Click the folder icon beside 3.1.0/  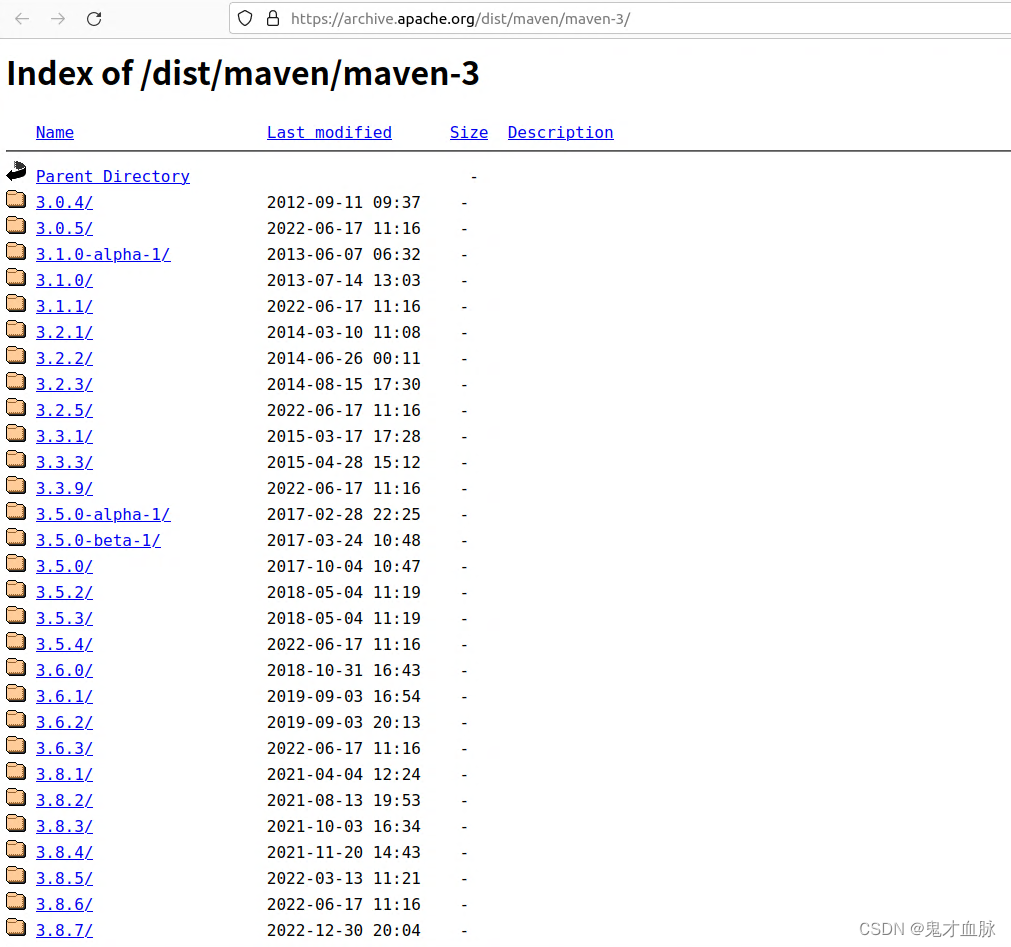(x=16, y=277)
